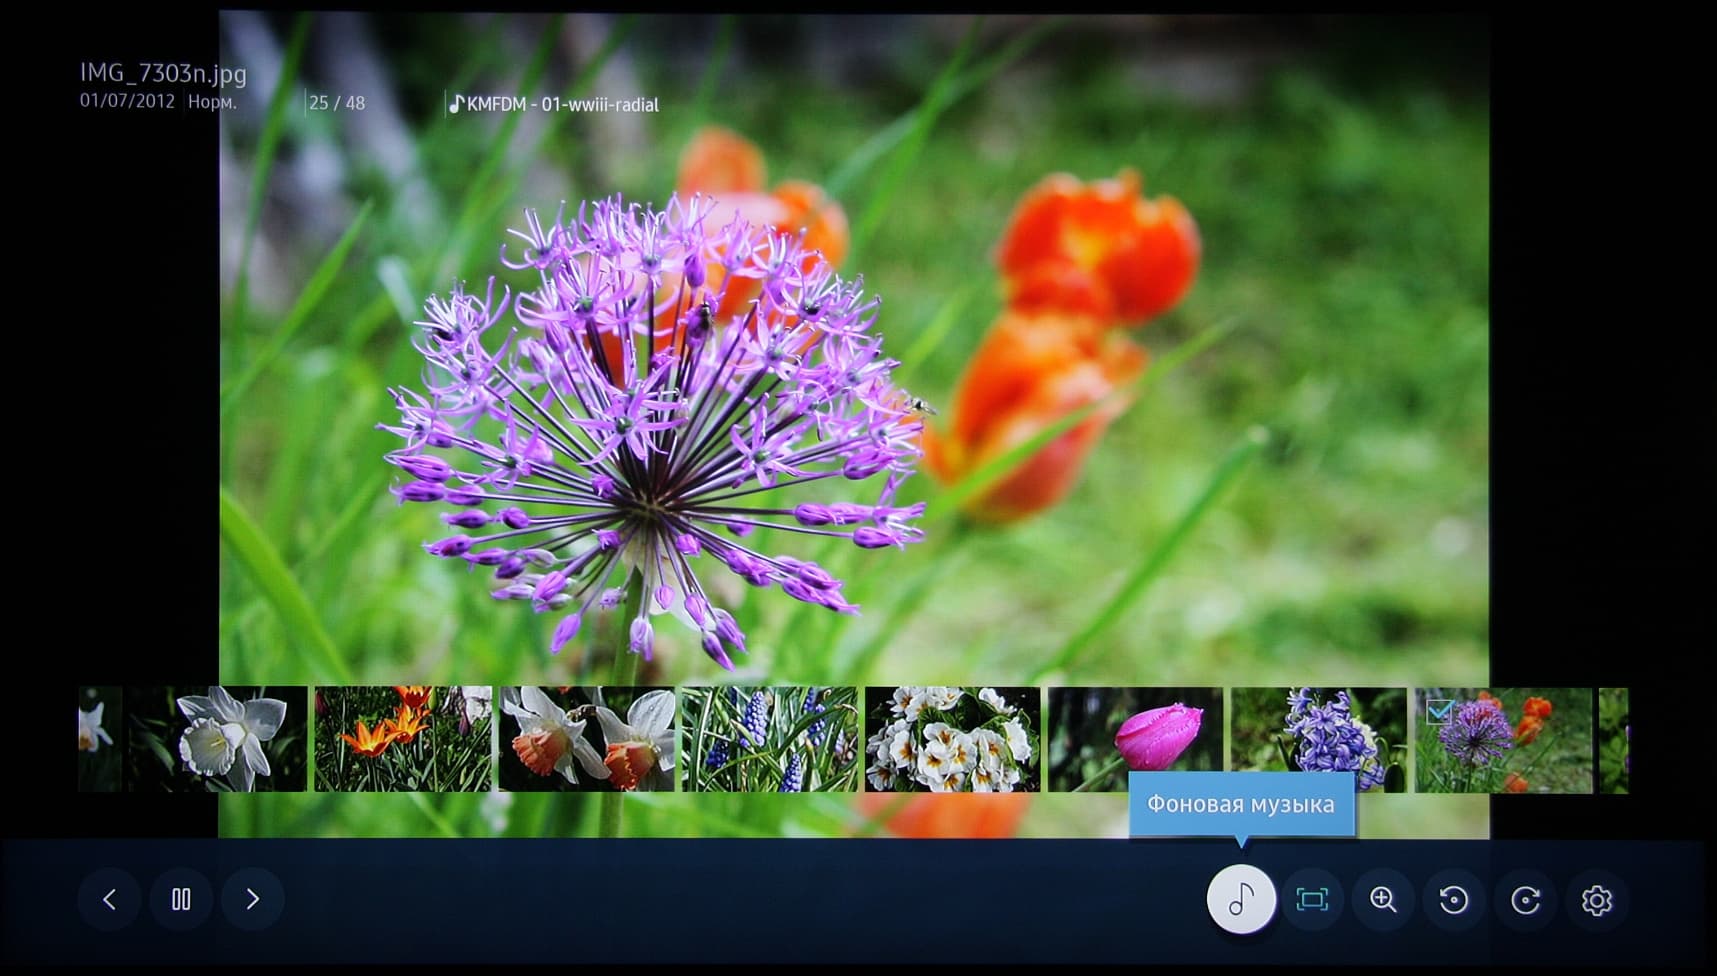Go to the previous photo
Image resolution: width=1717 pixels, height=976 pixels.
pos(109,900)
